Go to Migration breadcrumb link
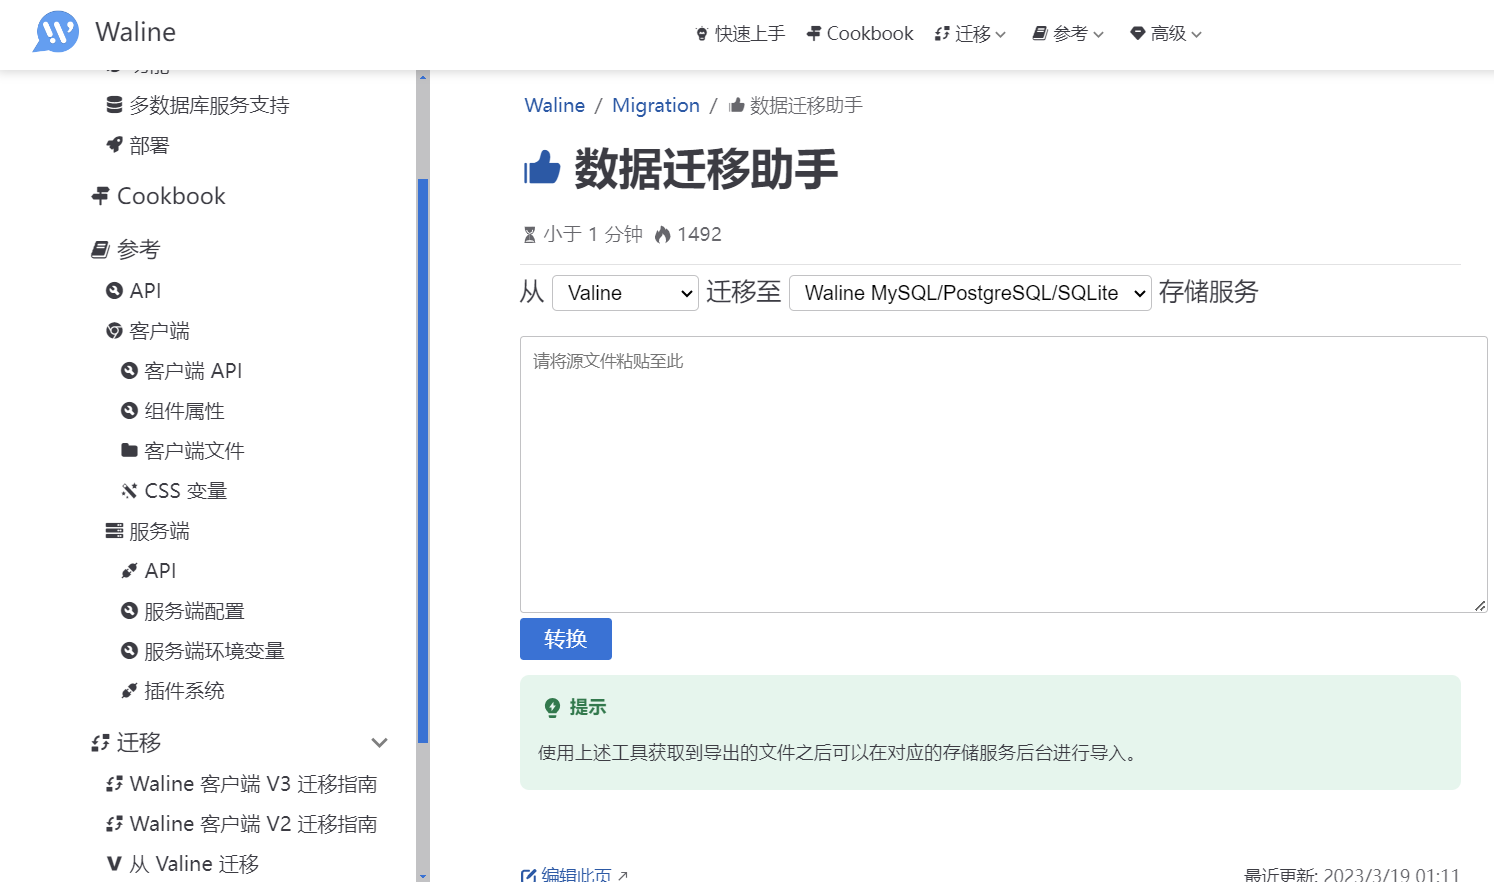Screen dimensions: 1494x882 click(x=655, y=105)
